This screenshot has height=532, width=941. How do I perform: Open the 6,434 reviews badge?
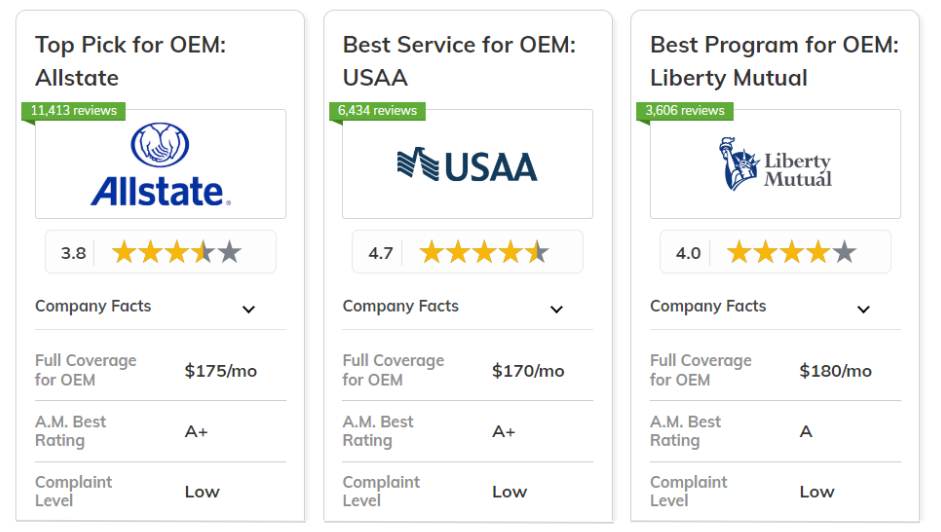pos(377,111)
